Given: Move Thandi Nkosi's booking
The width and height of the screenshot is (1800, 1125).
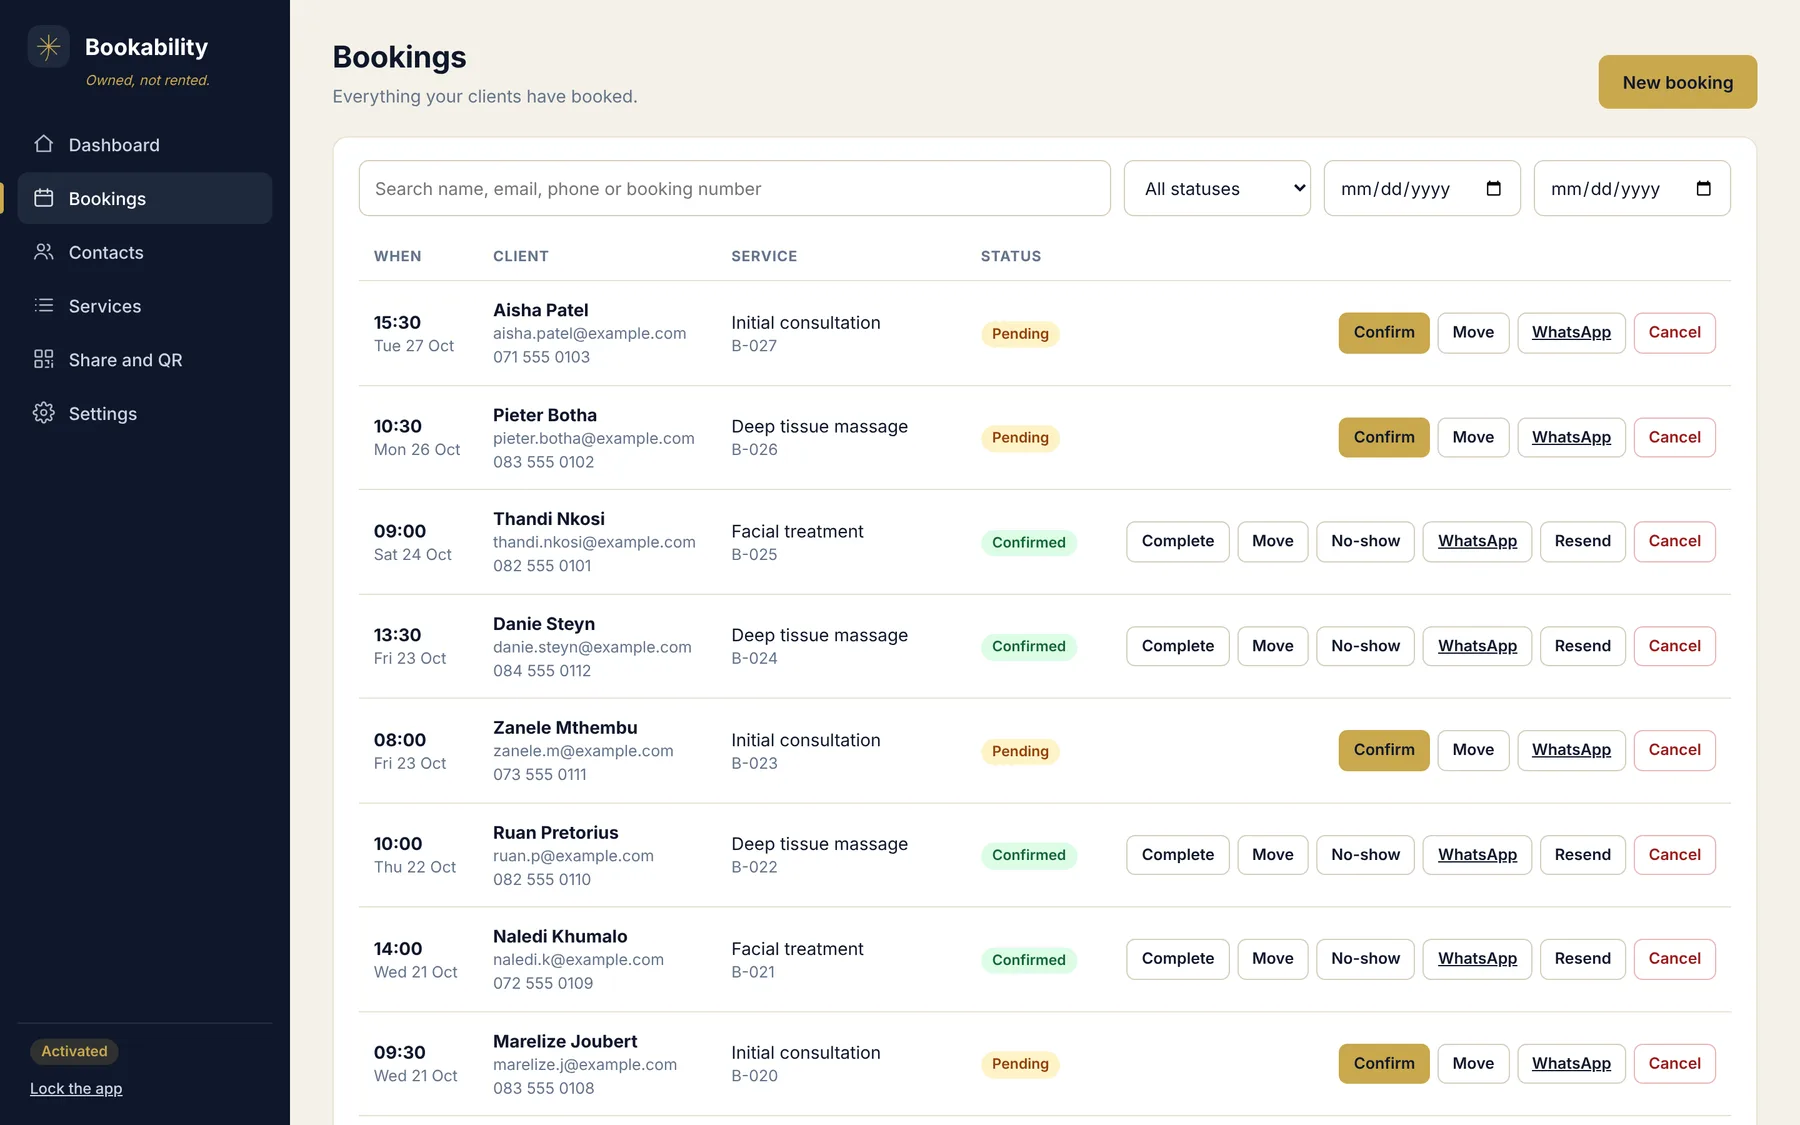Looking at the screenshot, I should (x=1273, y=542).
